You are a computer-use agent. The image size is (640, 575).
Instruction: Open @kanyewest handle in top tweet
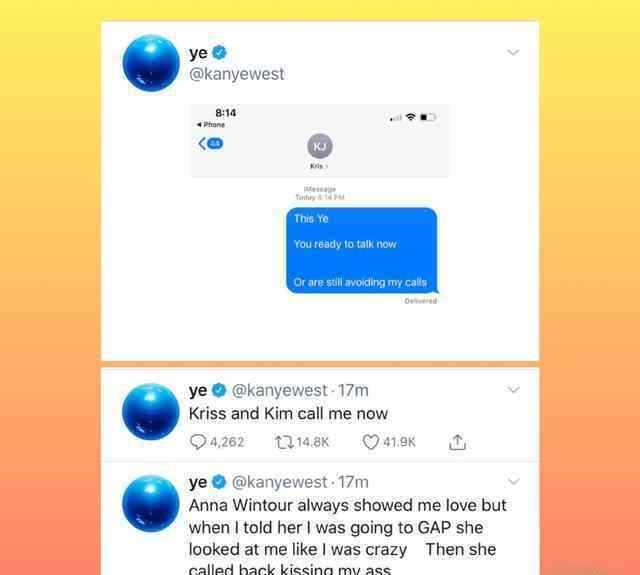[237, 74]
